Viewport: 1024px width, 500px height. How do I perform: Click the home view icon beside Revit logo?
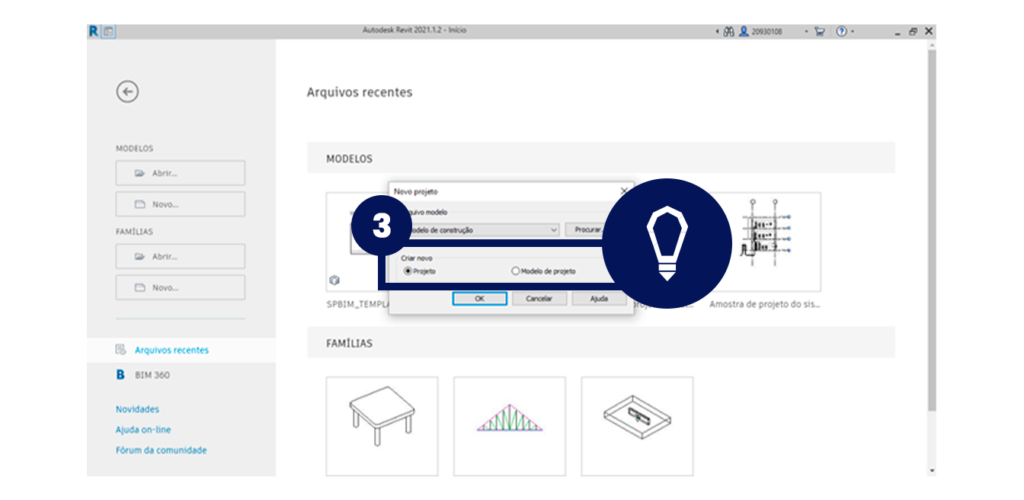tap(108, 31)
